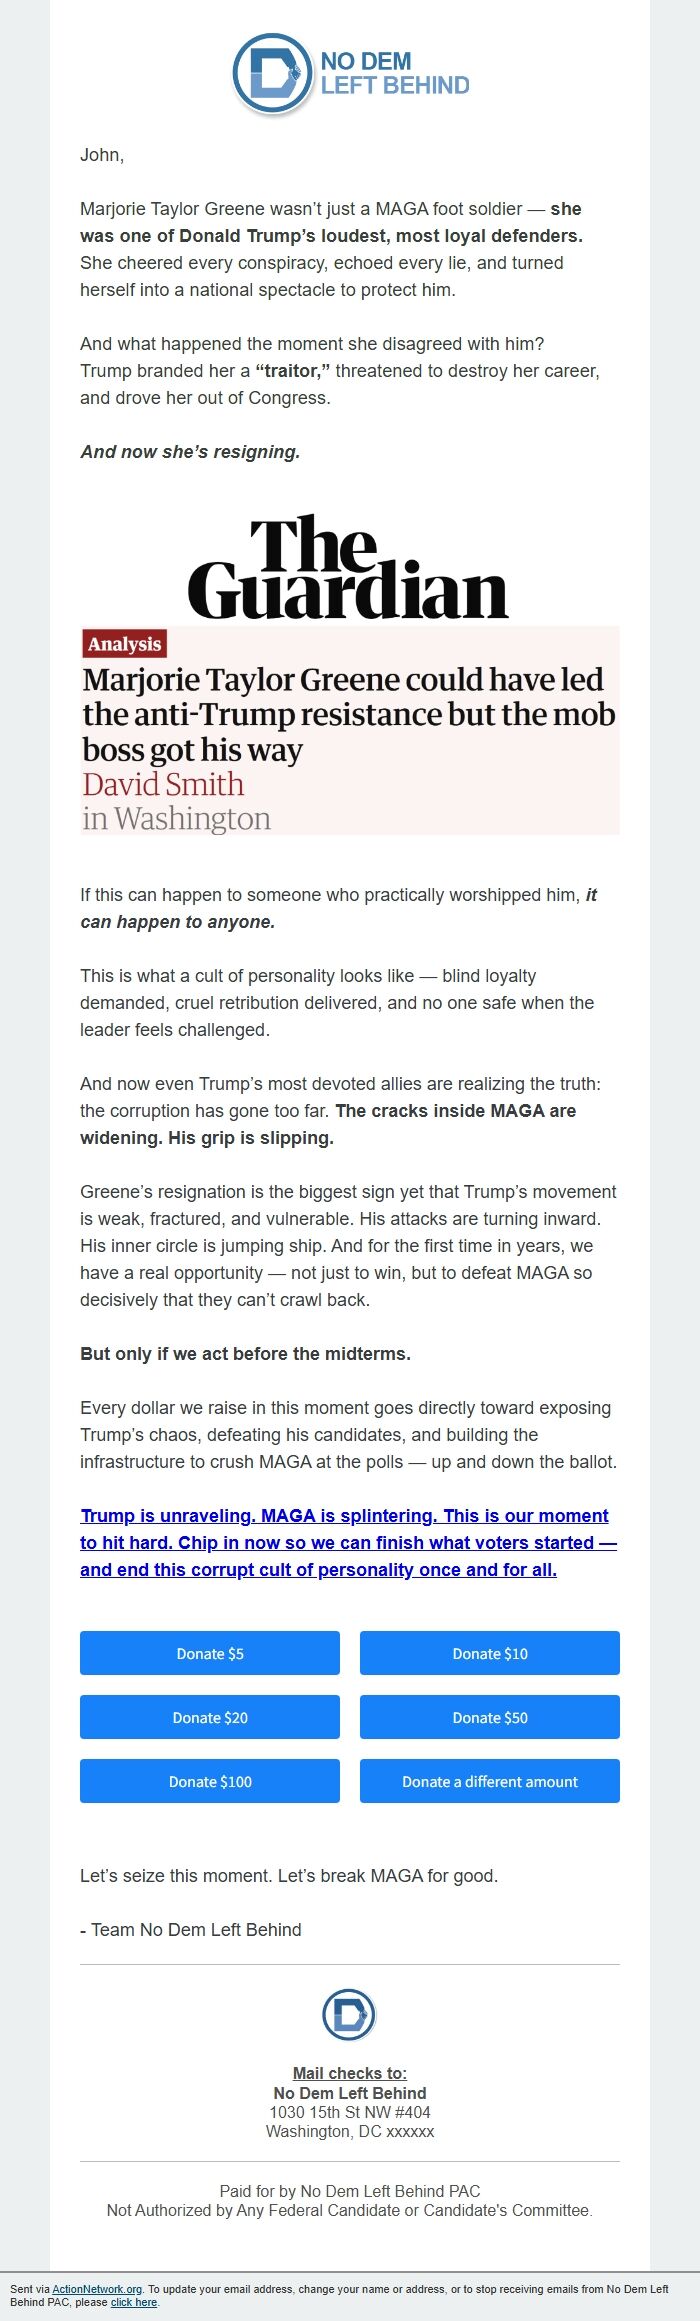700x2321 pixels.
Task: Click the Donate $5 button
Action: click(x=209, y=1653)
